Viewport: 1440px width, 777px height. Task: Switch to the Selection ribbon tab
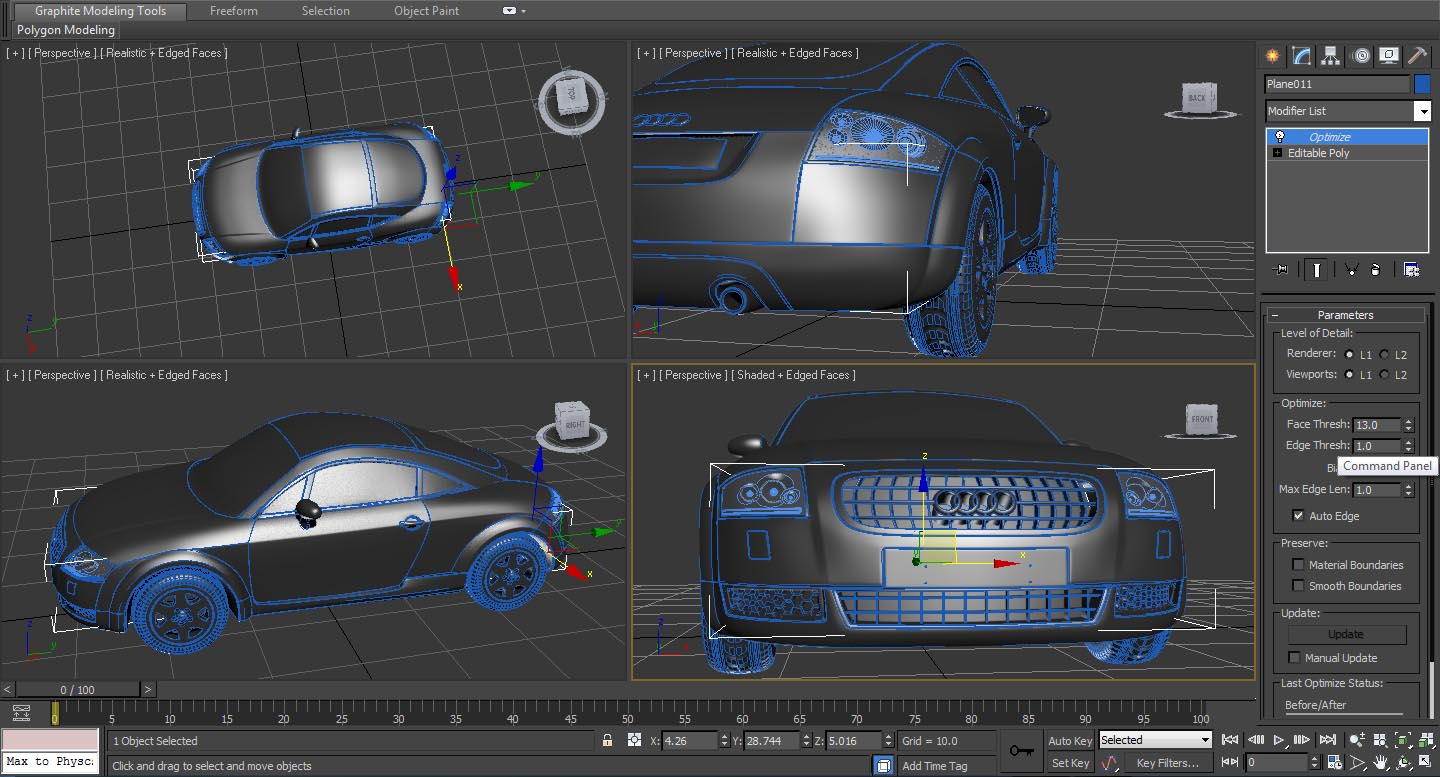click(326, 11)
